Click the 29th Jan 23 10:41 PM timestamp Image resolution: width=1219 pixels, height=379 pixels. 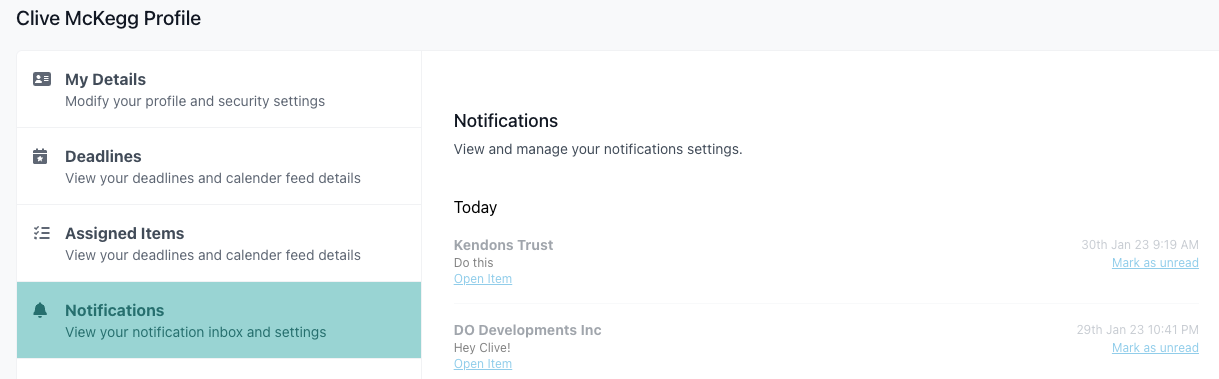1138,330
